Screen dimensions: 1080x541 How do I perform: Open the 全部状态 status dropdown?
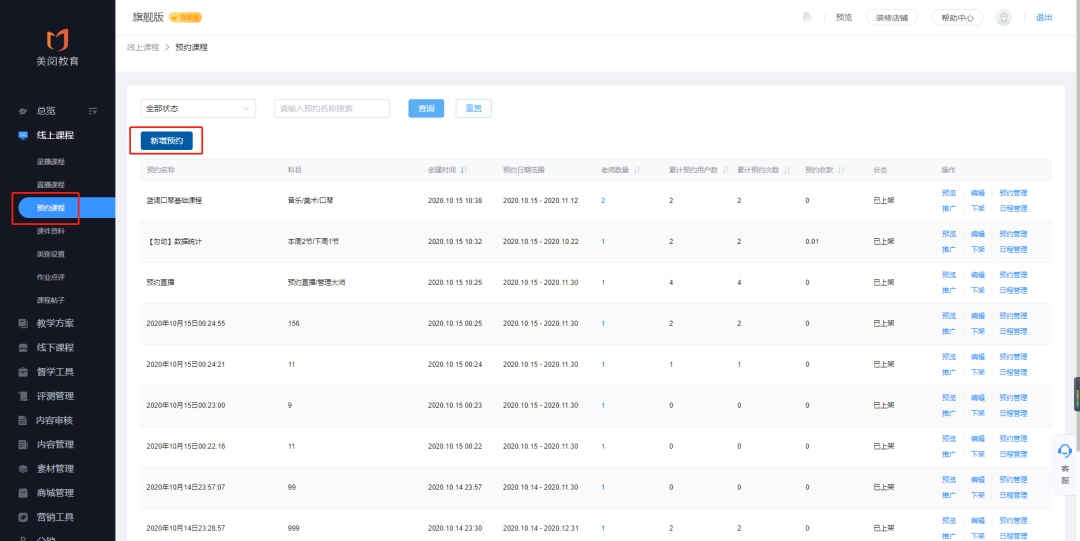(198, 108)
